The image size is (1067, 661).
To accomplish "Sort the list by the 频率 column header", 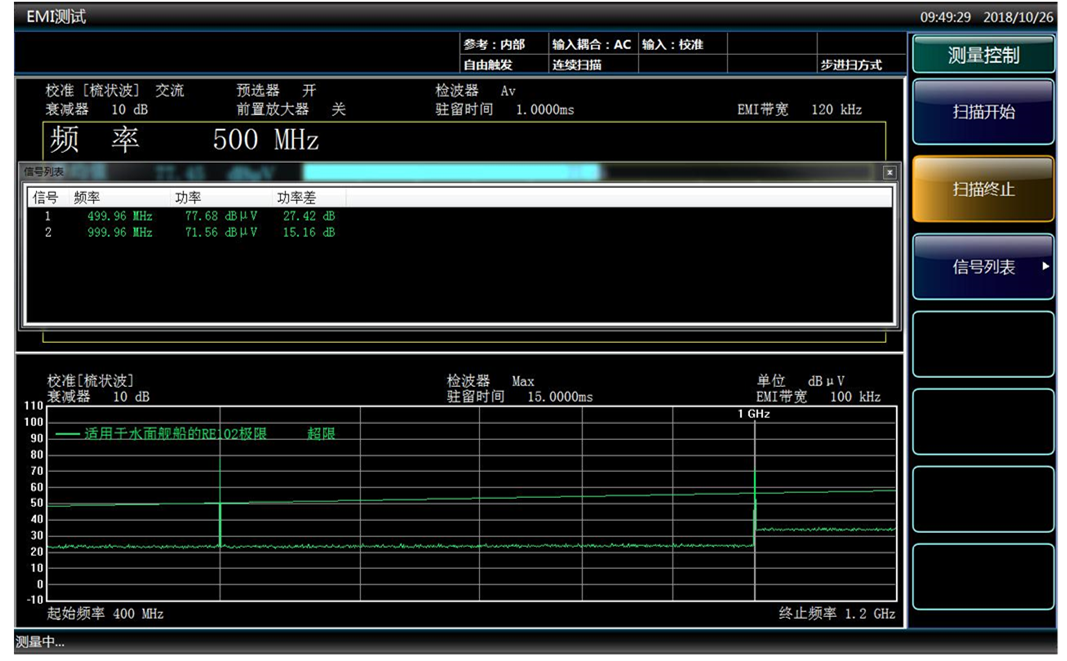I will coord(87,198).
